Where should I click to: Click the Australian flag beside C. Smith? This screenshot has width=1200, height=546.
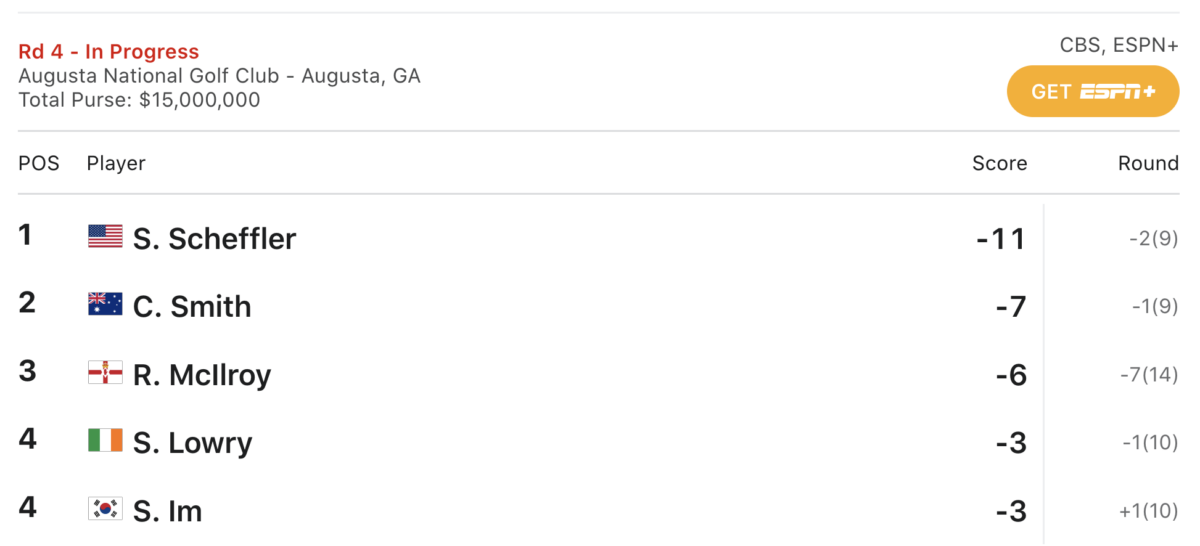tap(105, 305)
